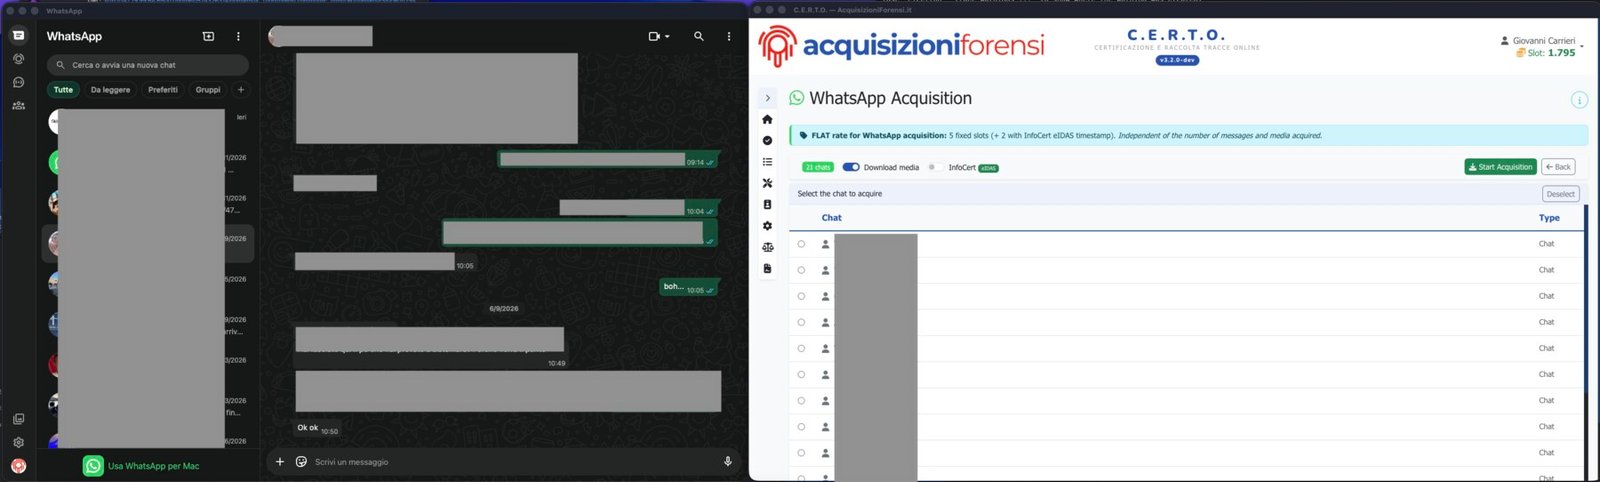Start a new chat in WhatsApp
Viewport: 1600px width, 482px height.
(x=208, y=36)
